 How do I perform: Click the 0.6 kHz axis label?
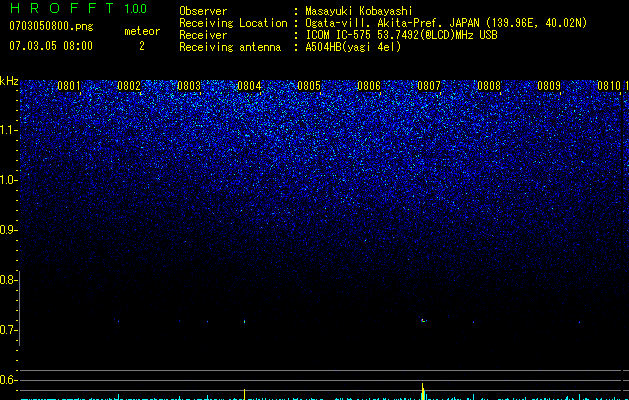click(8, 380)
